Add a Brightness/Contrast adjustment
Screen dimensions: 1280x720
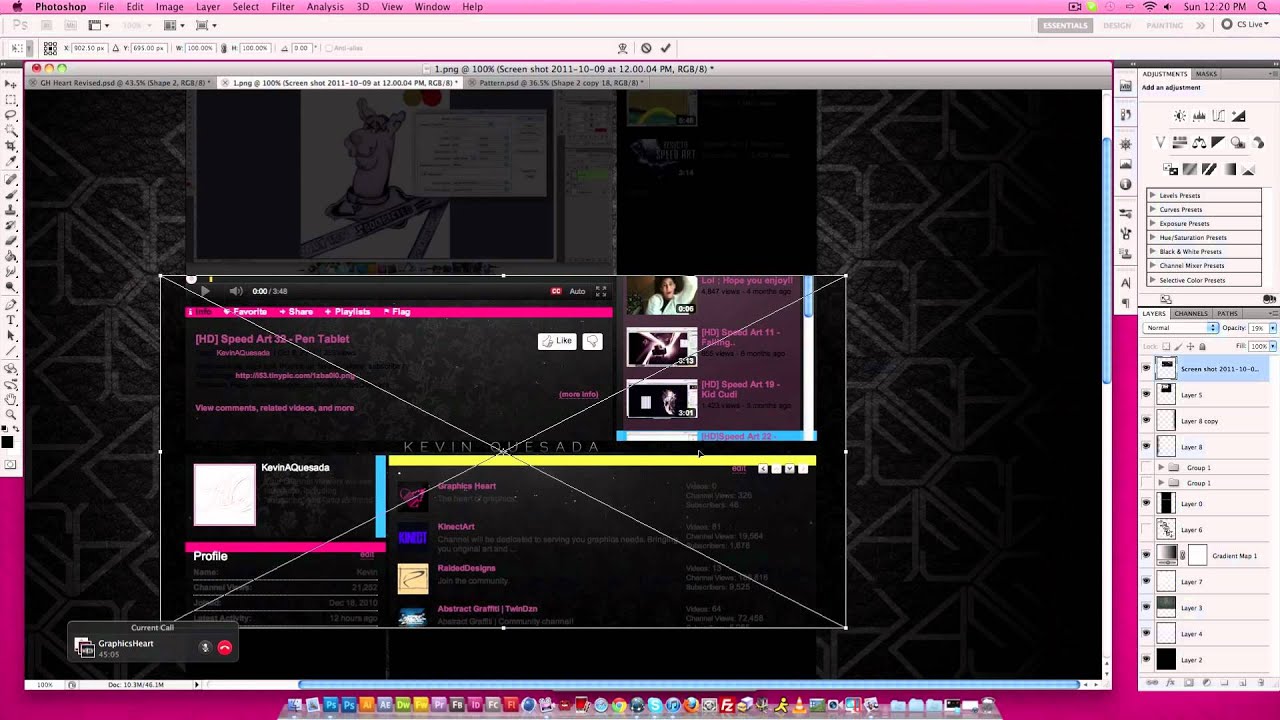(1180, 116)
